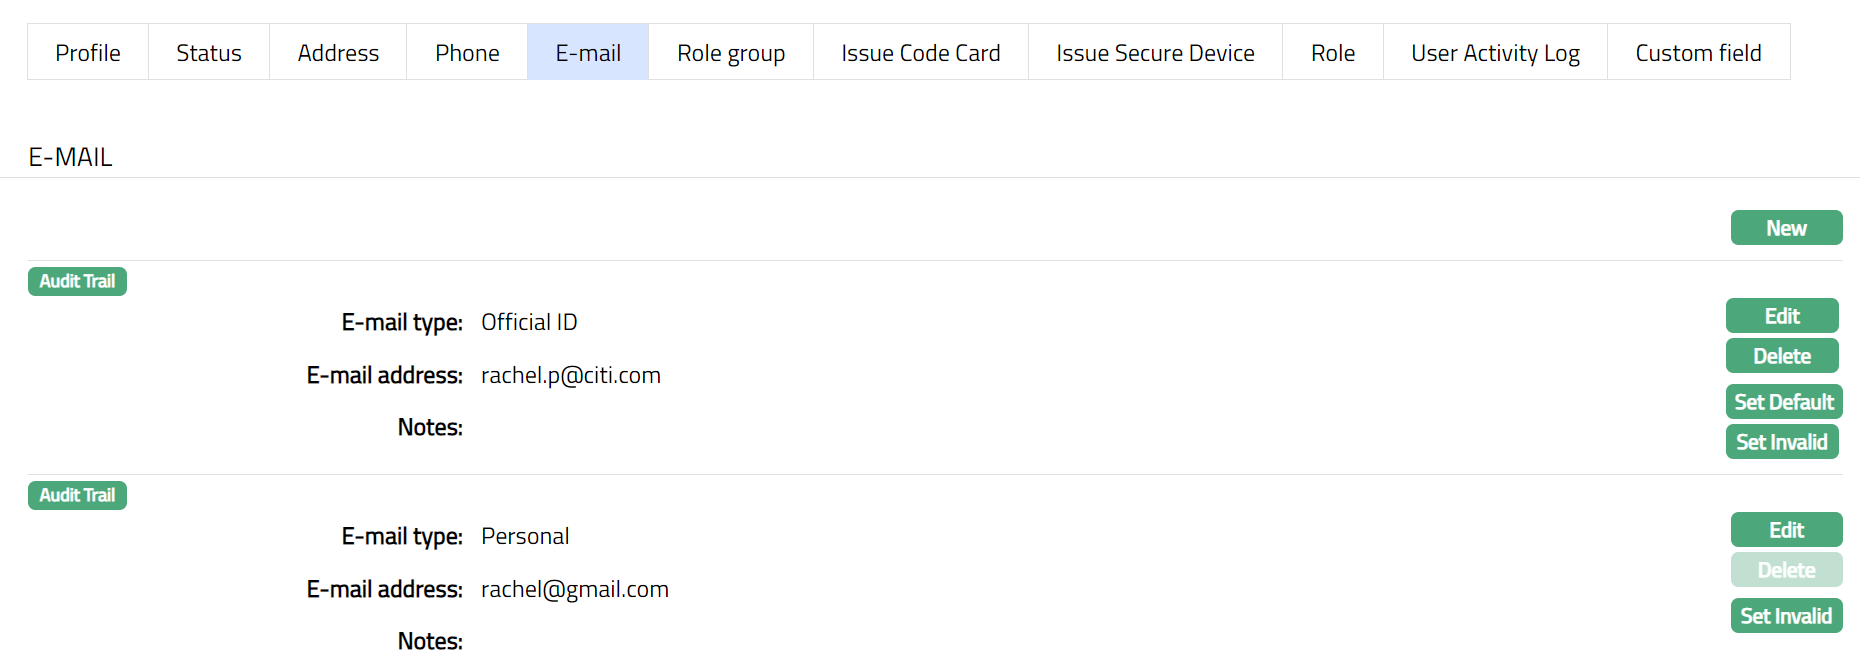The width and height of the screenshot is (1860, 670).
Task: Open the Role group tab
Action: point(731,53)
